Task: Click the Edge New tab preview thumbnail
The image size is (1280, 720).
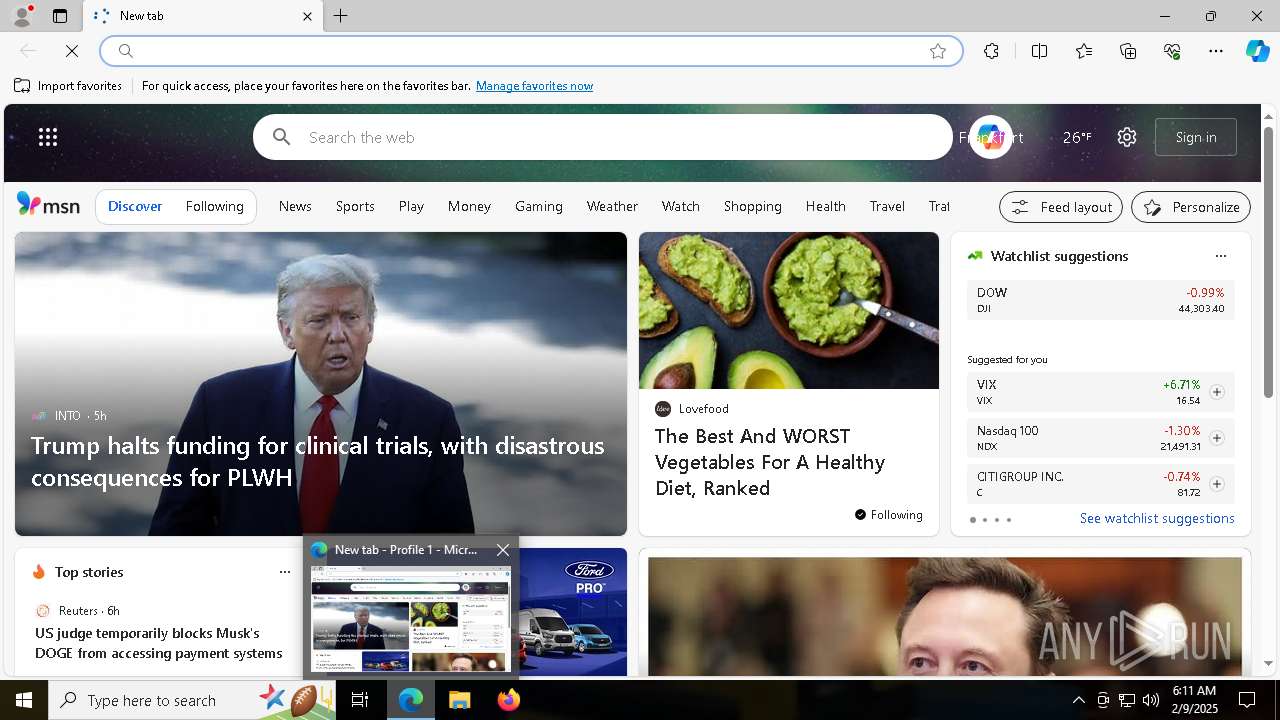Action: pos(411,620)
